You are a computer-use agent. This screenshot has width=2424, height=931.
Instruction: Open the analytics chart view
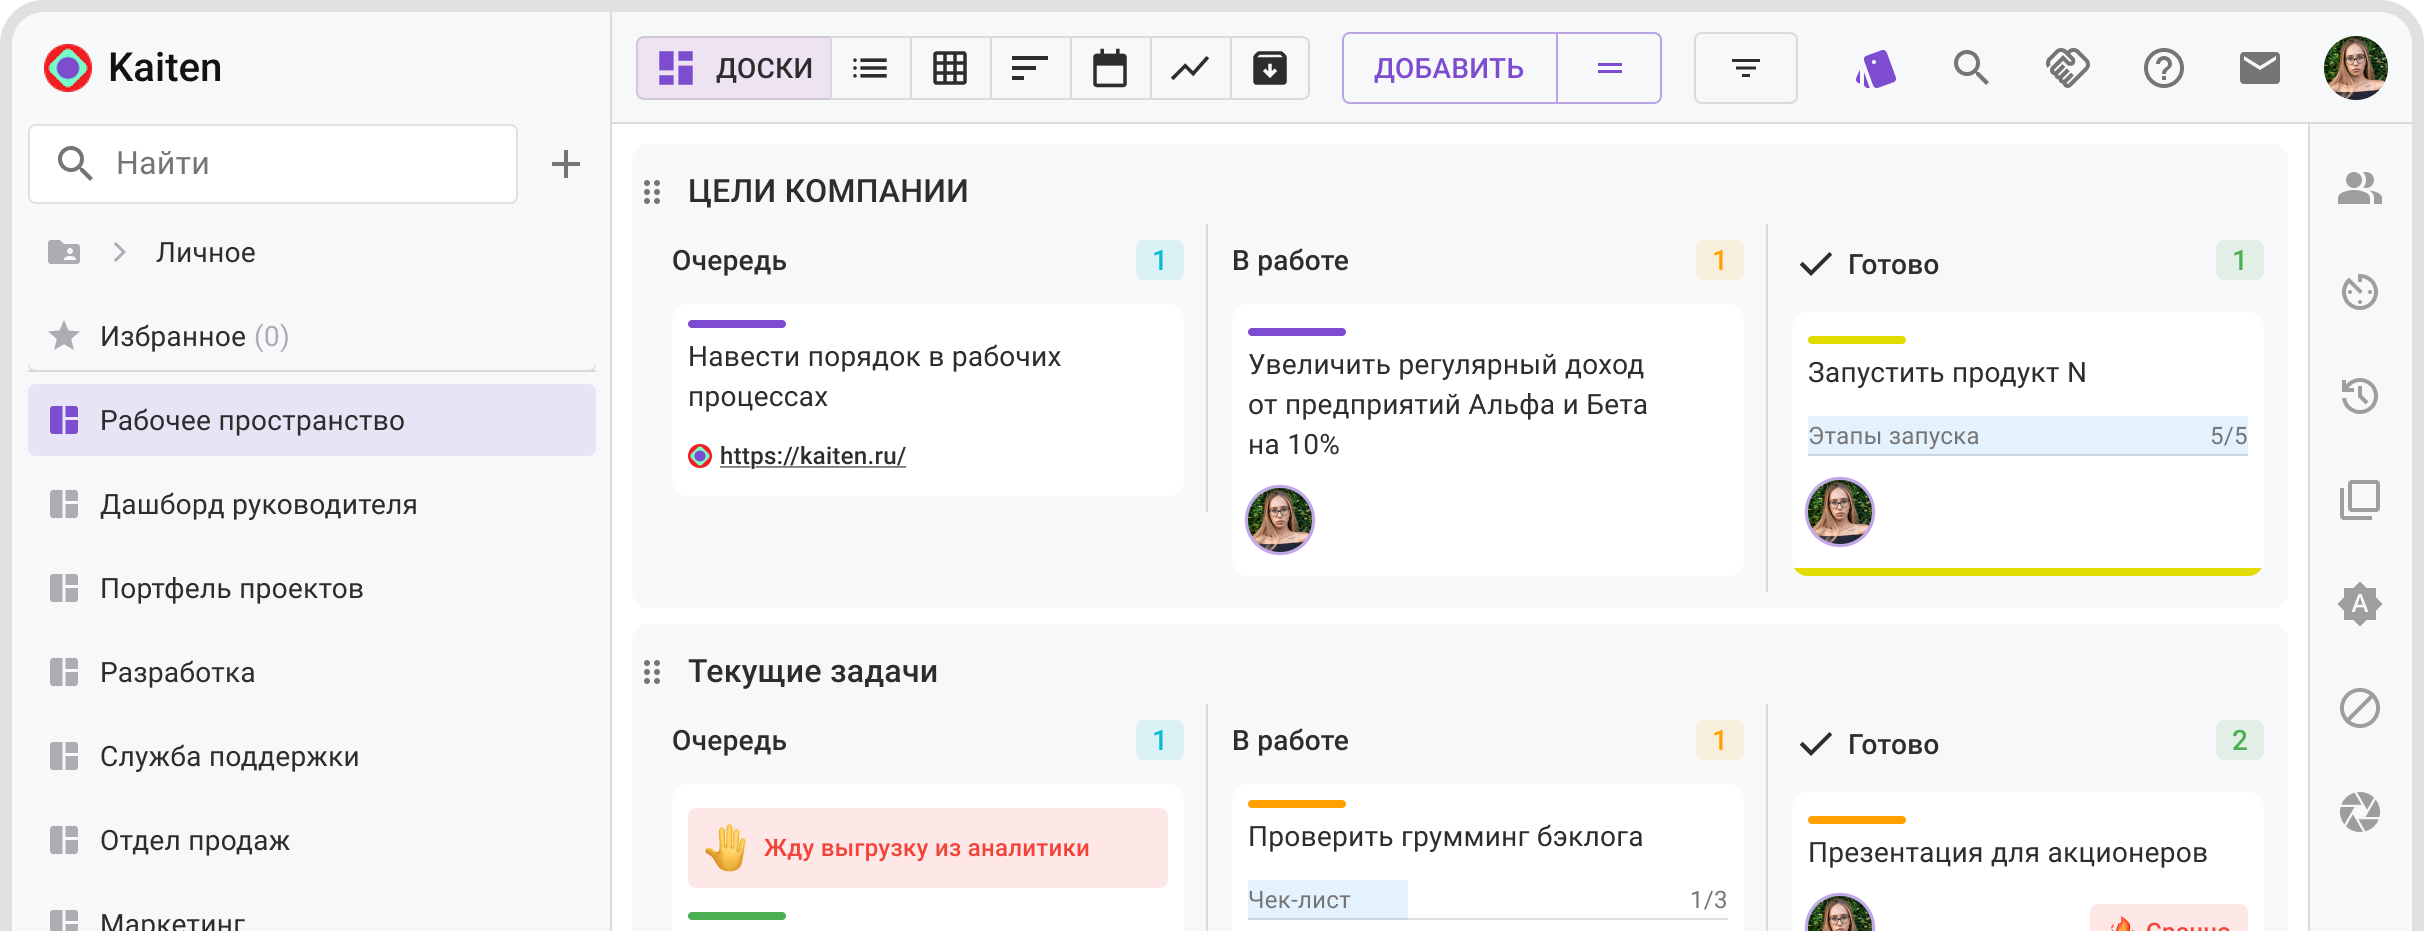click(1190, 68)
